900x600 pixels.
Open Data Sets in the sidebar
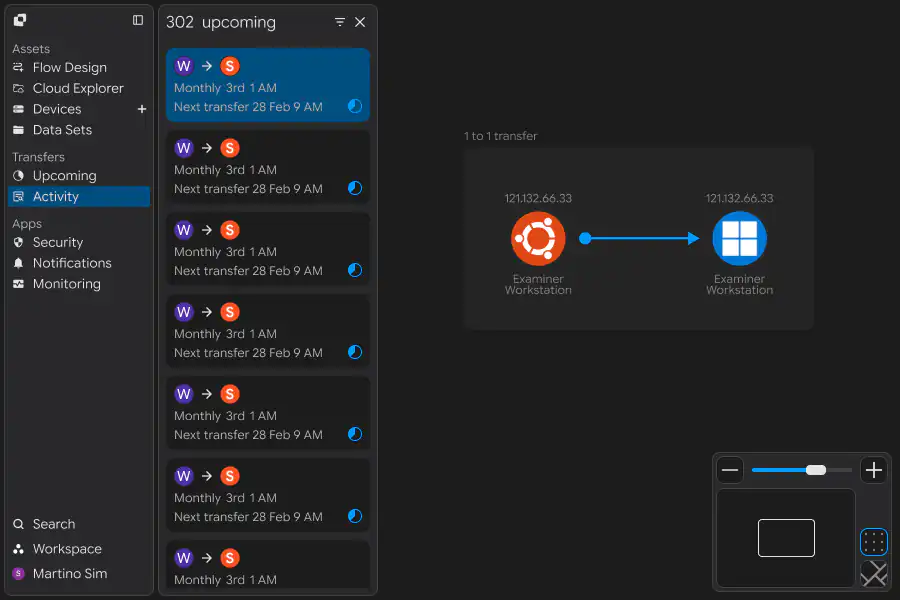tap(79, 130)
